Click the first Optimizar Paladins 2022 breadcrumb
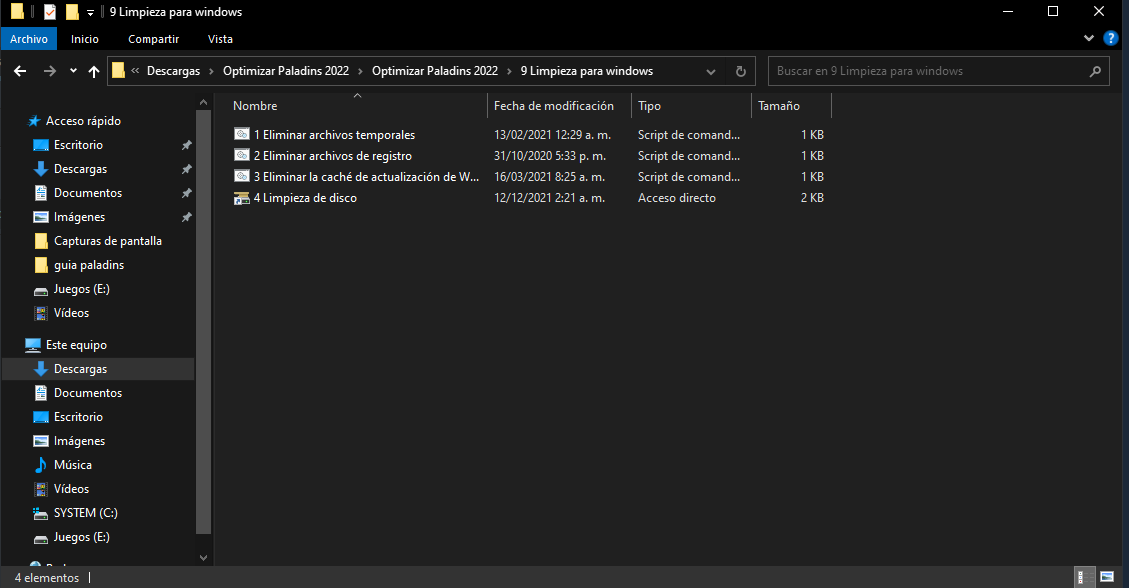 tap(286, 71)
